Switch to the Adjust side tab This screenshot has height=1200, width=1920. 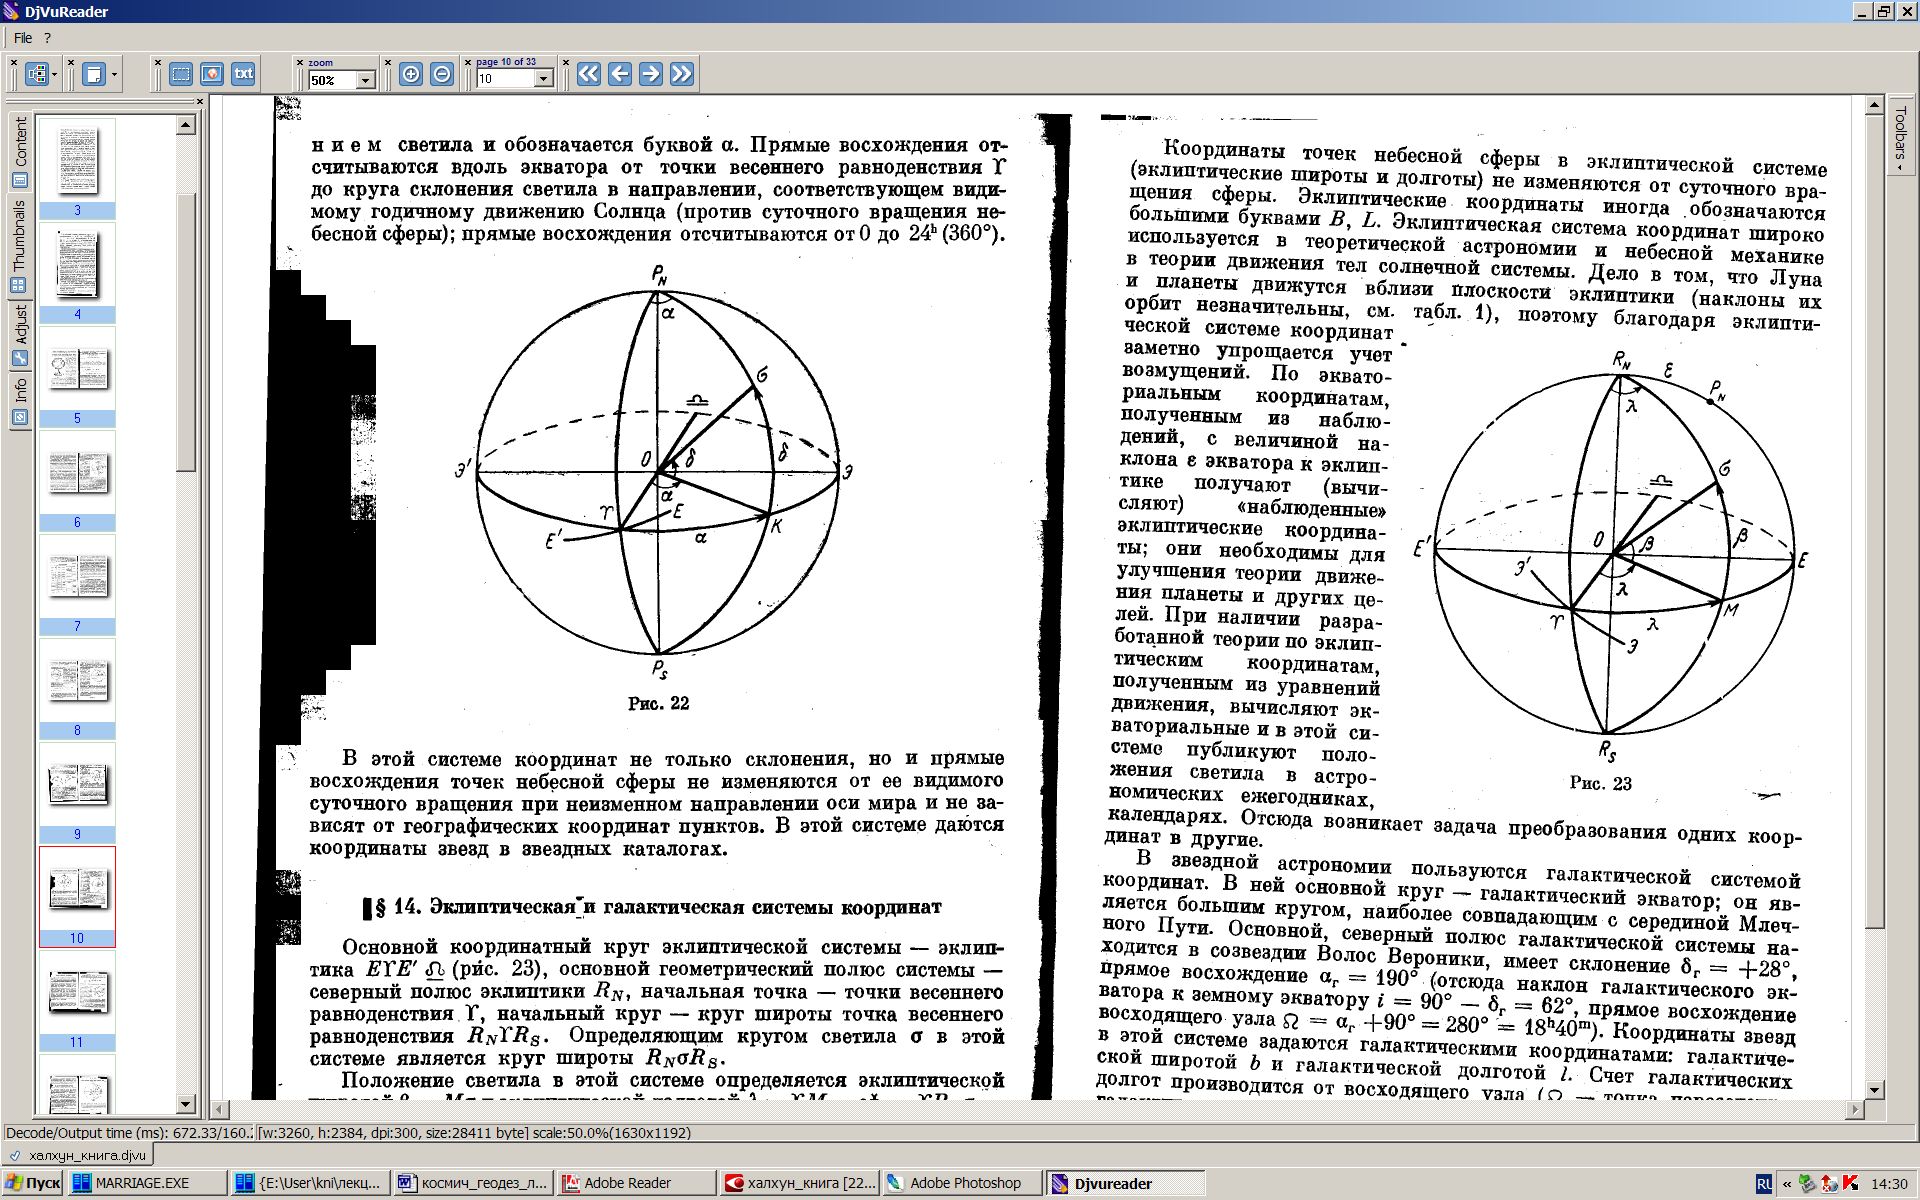(20, 336)
